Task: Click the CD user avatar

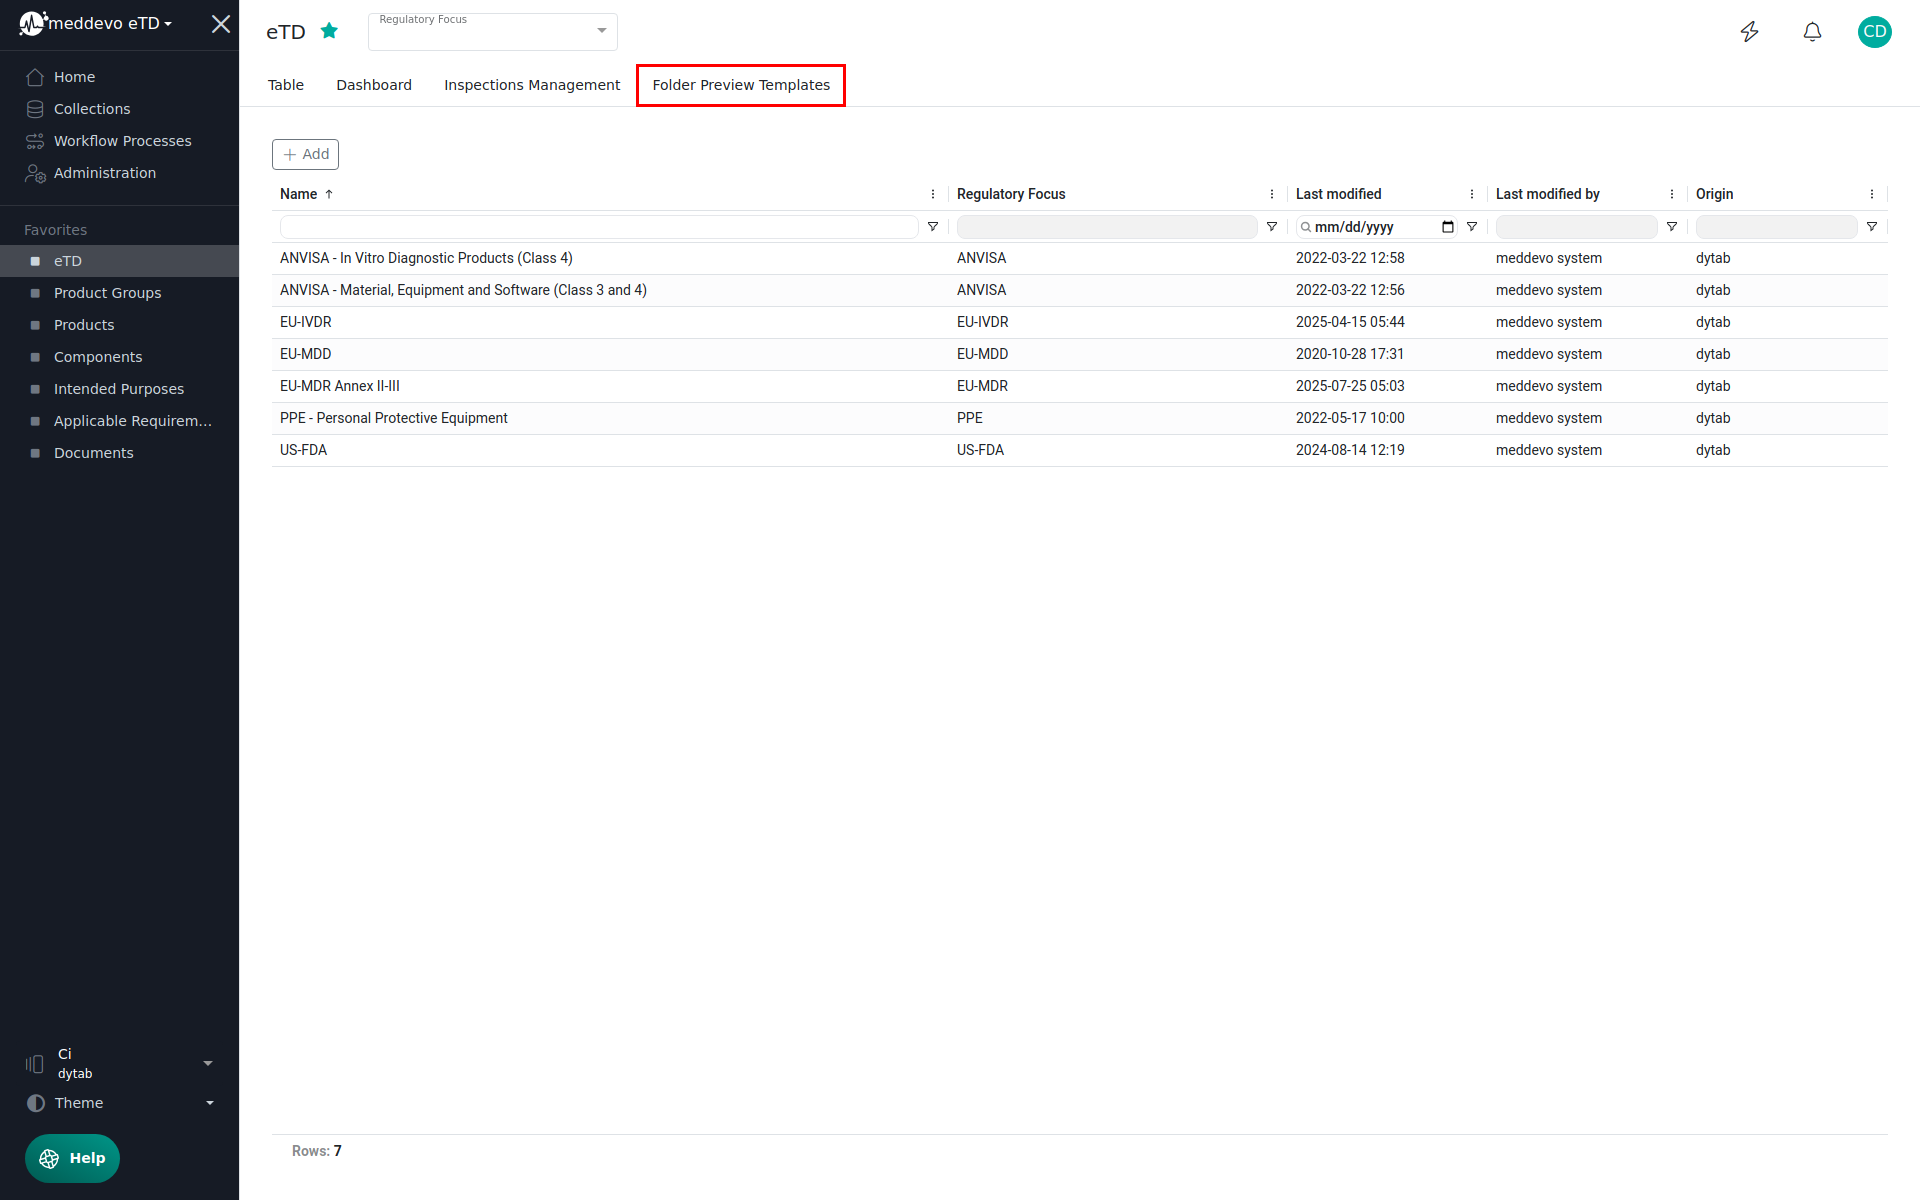Action: pos(1874,32)
